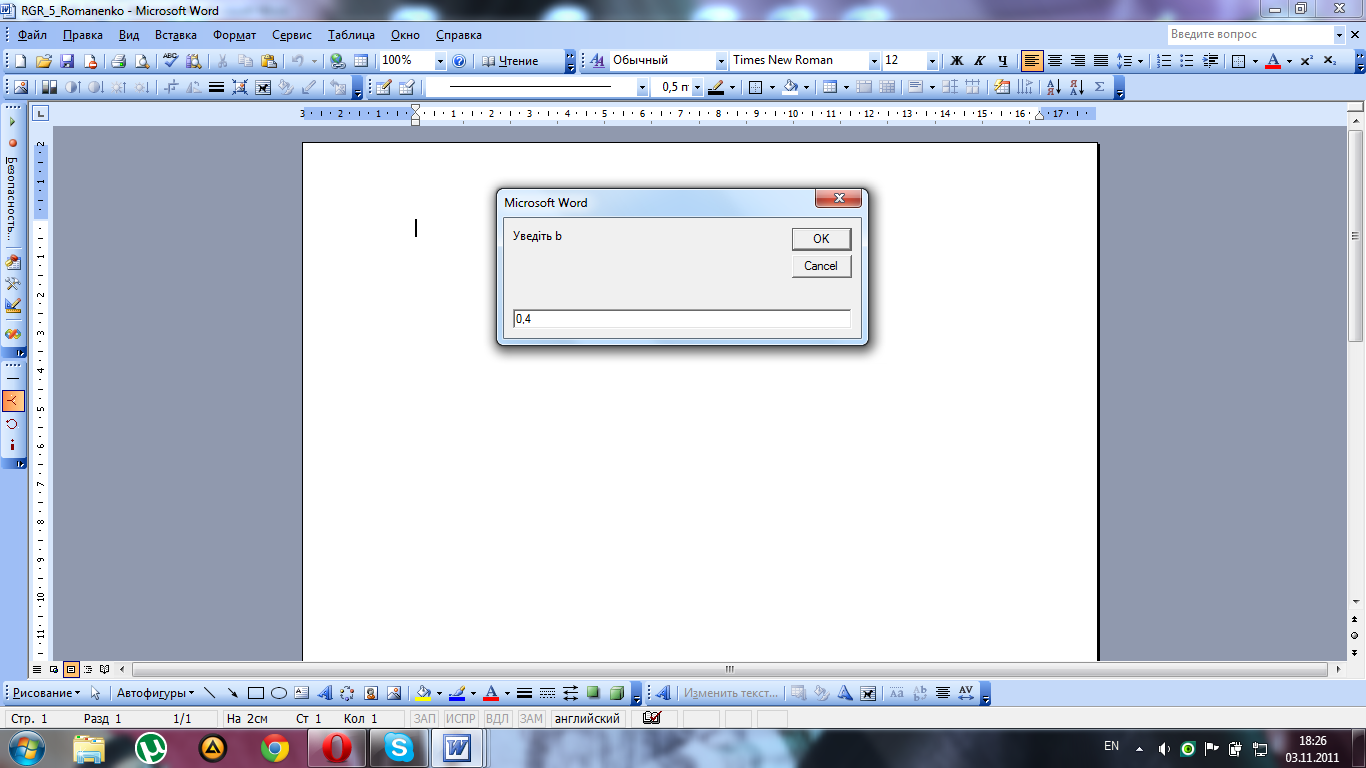
Task: Click the Line Style icon on picture toolbar
Action: click(x=216, y=87)
